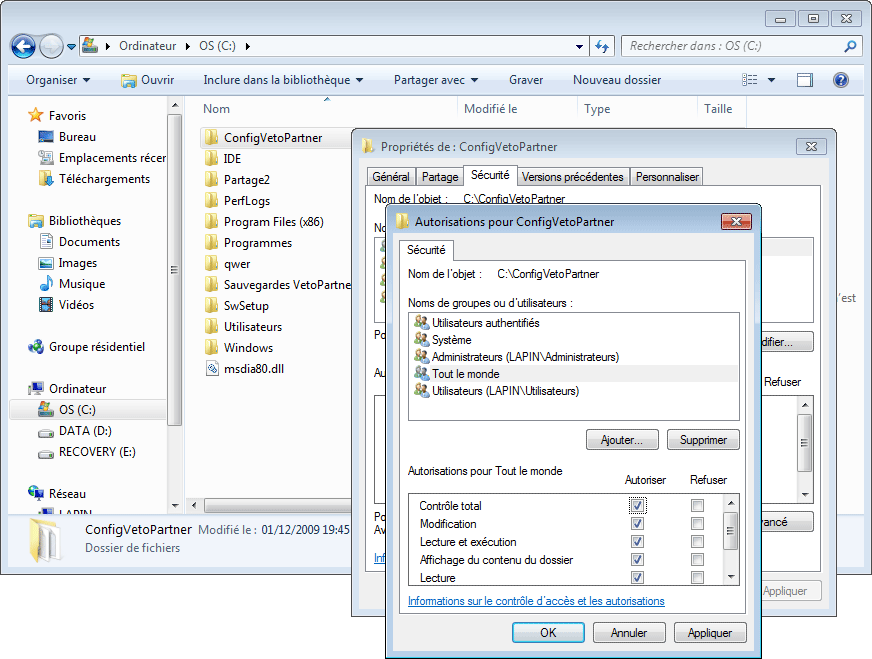
Task: Click Annuler in the Autorisations dialog
Action: click(629, 632)
